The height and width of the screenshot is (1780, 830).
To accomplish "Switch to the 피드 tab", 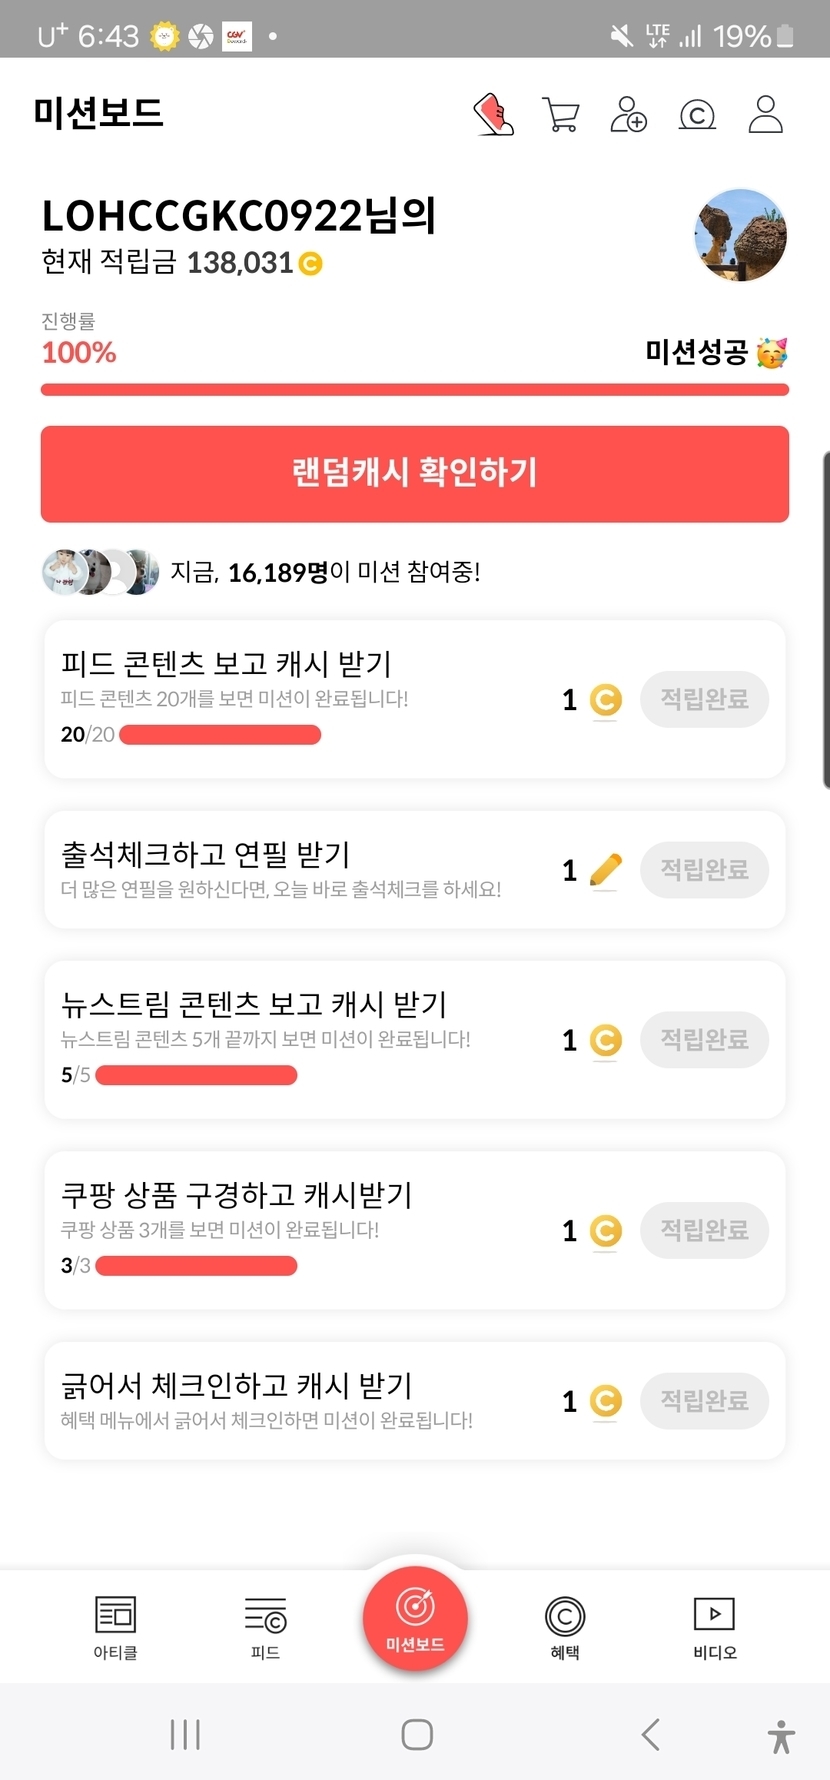I will pos(265,1627).
